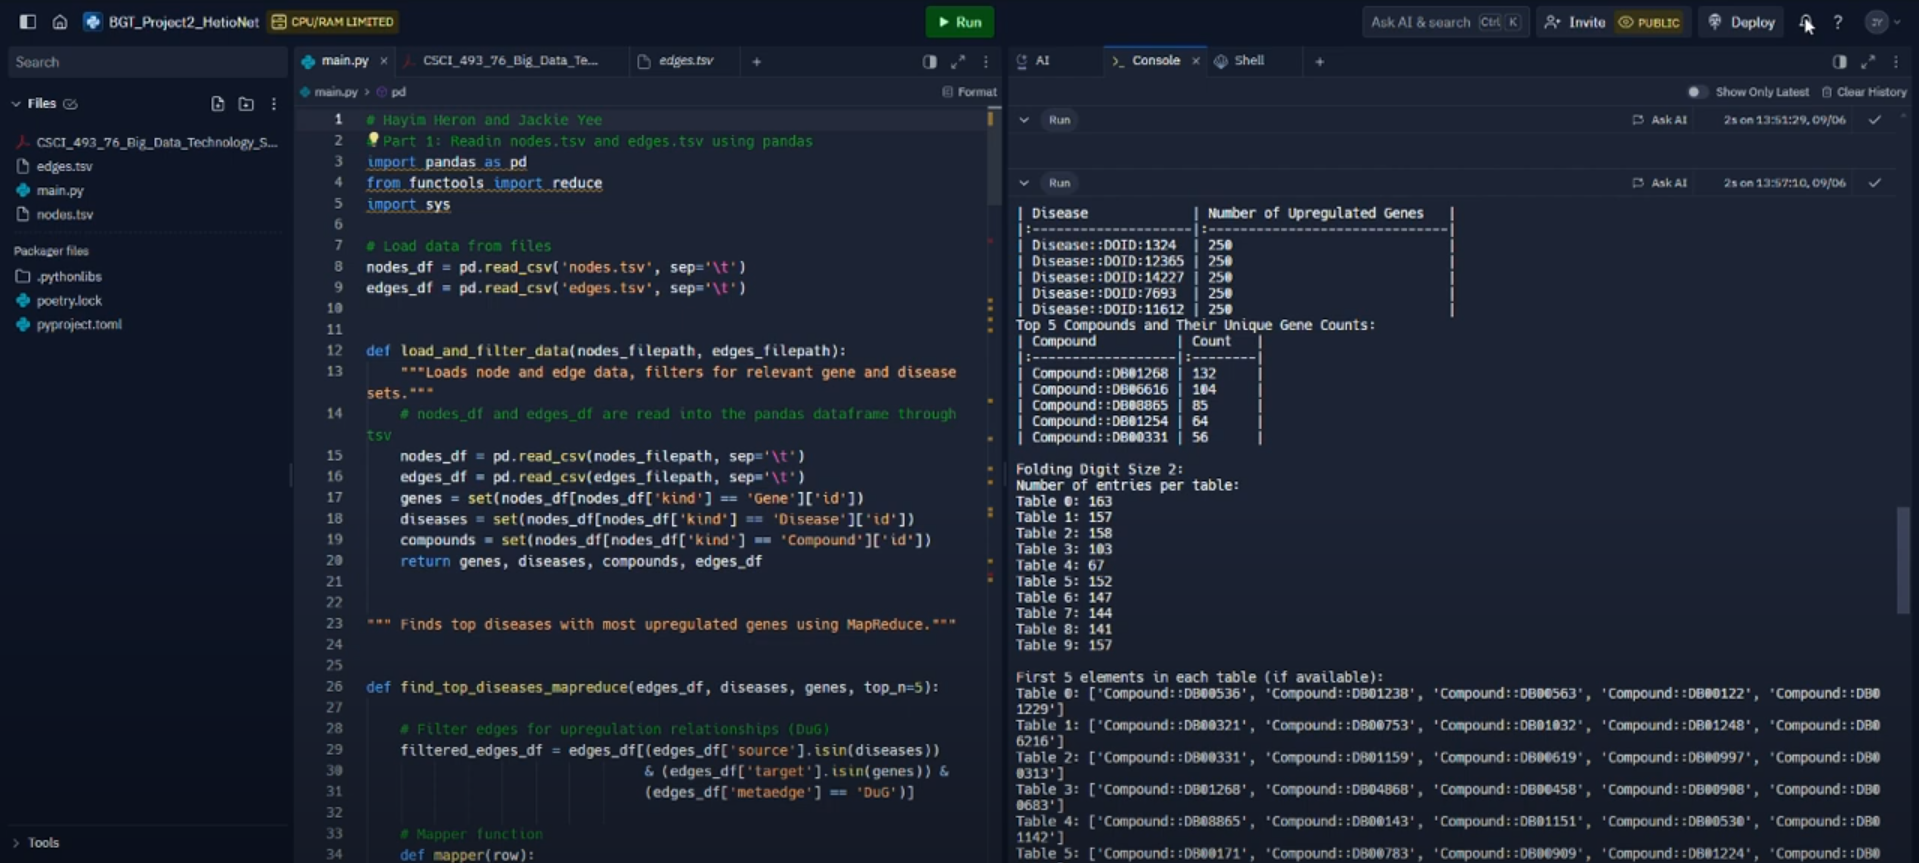Go to the Replit home icon
The width and height of the screenshot is (1919, 863).
60,21
